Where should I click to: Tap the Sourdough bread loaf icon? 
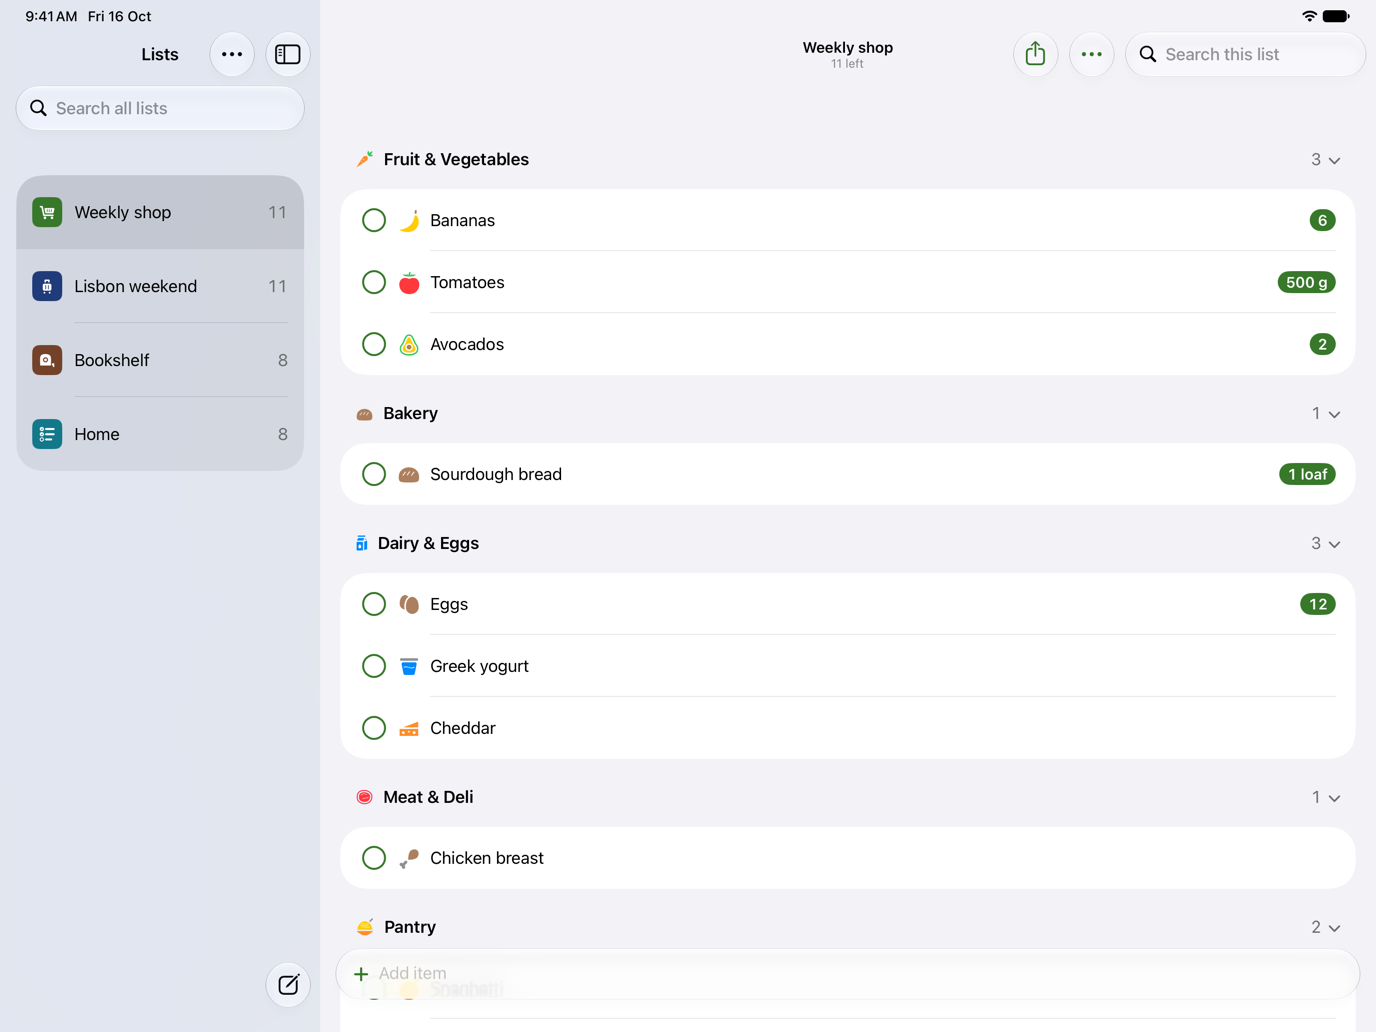[409, 474]
